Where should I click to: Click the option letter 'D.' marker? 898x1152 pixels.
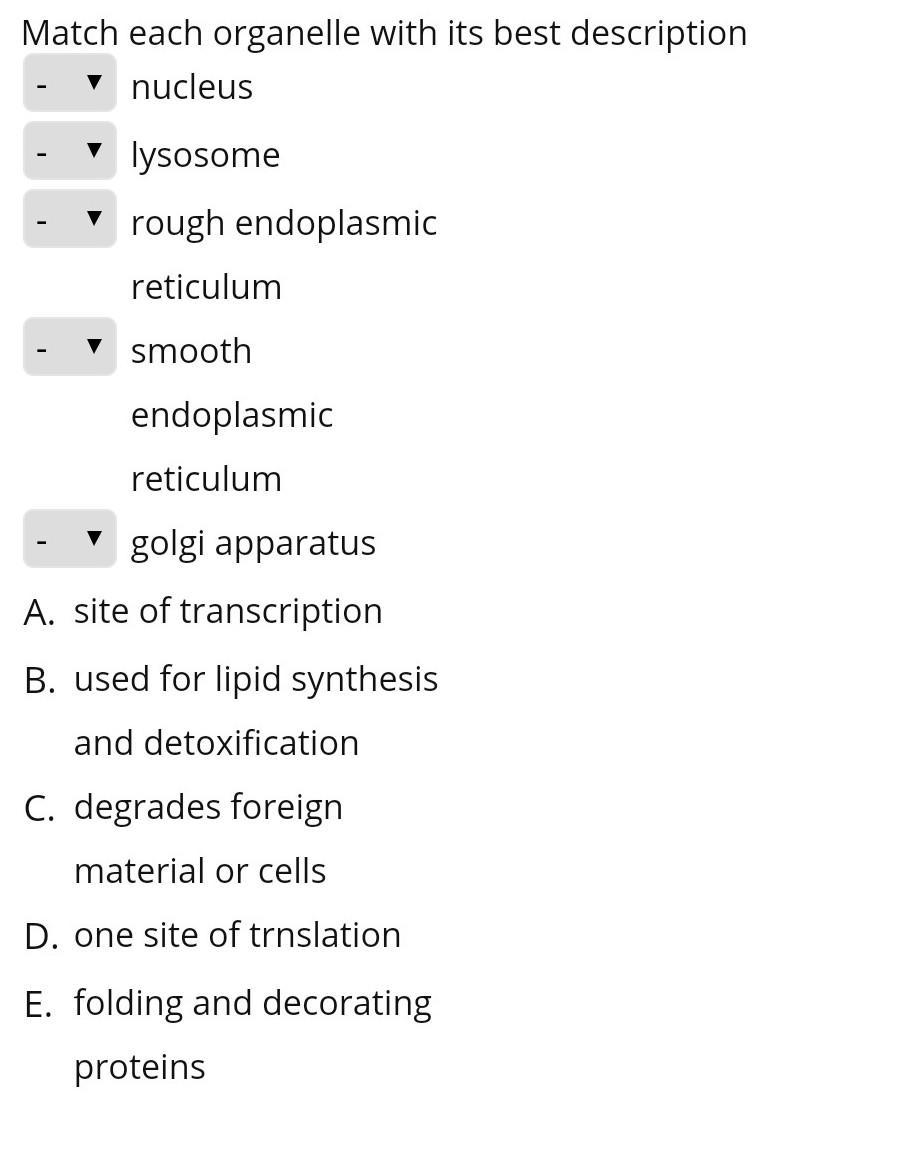point(40,937)
